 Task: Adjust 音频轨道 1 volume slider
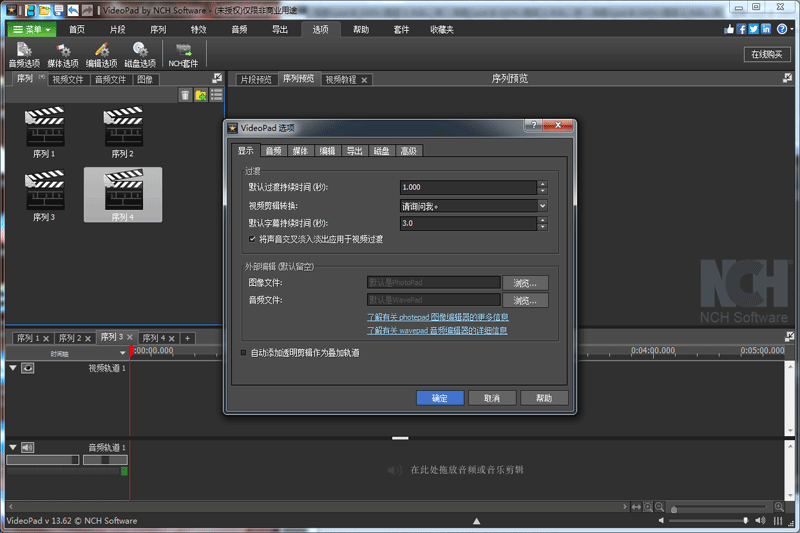43,460
